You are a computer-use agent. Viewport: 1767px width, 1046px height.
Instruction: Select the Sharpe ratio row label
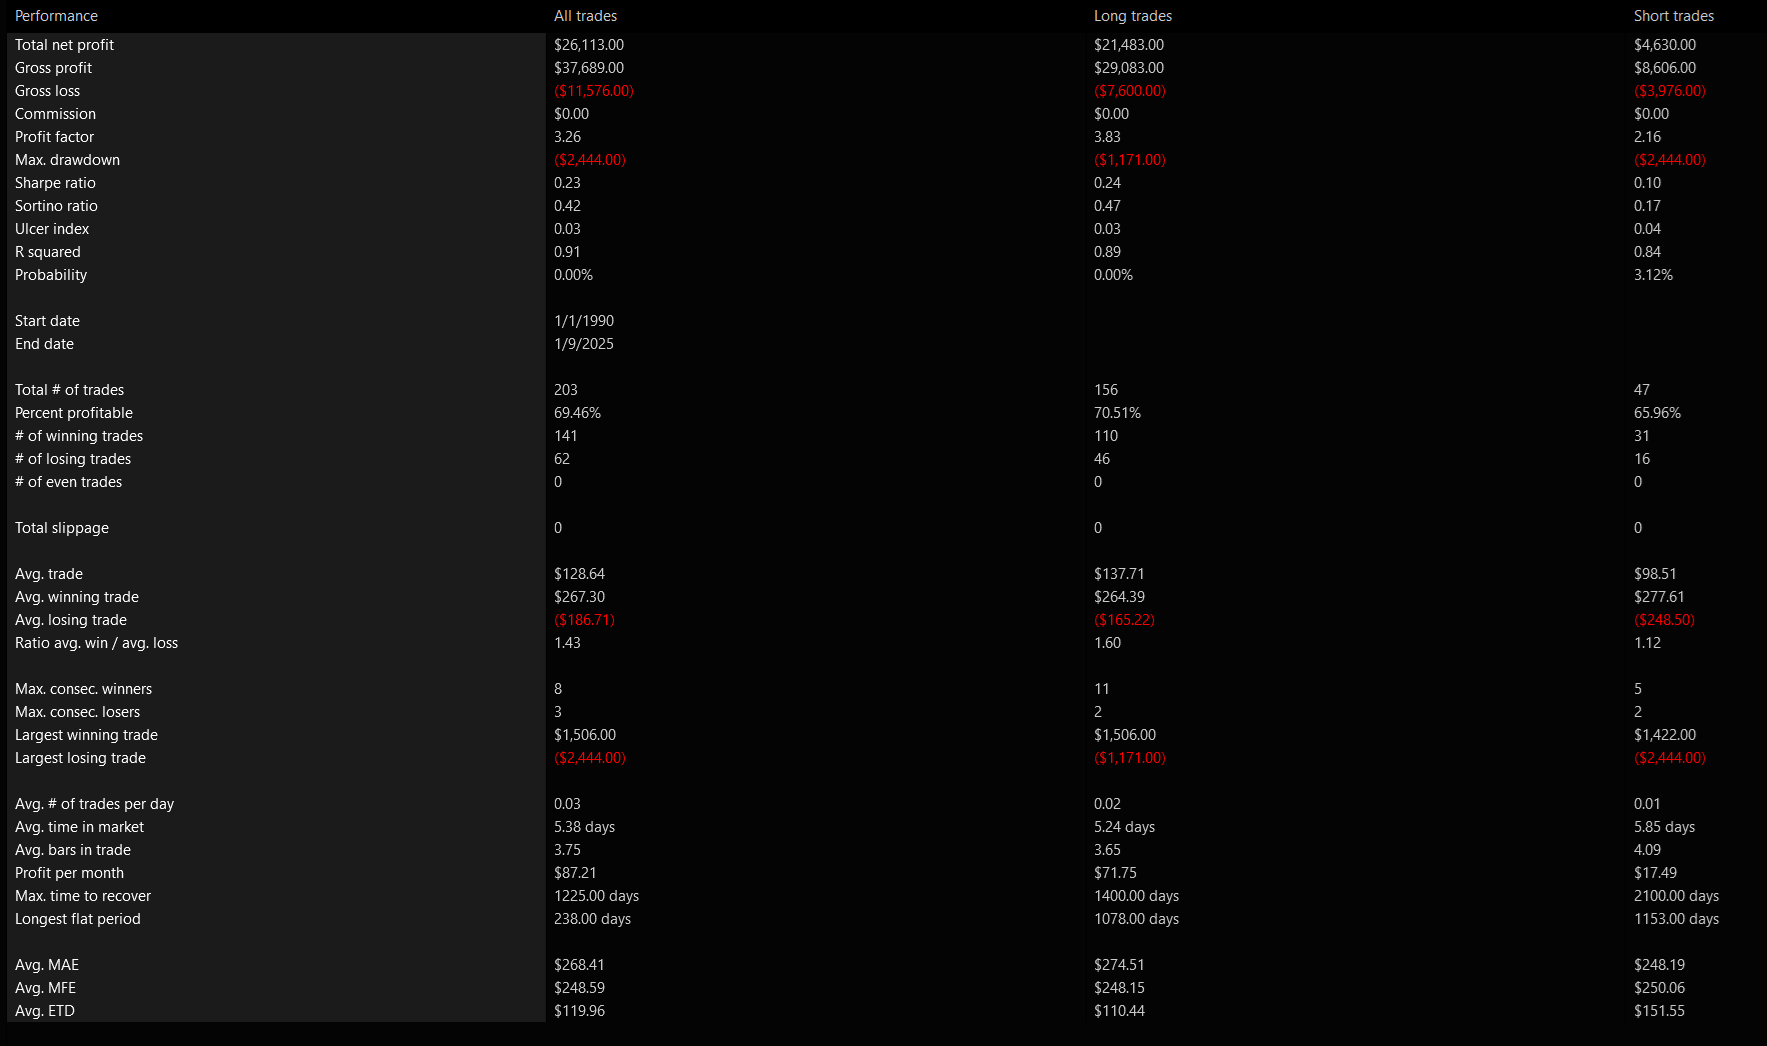55,183
